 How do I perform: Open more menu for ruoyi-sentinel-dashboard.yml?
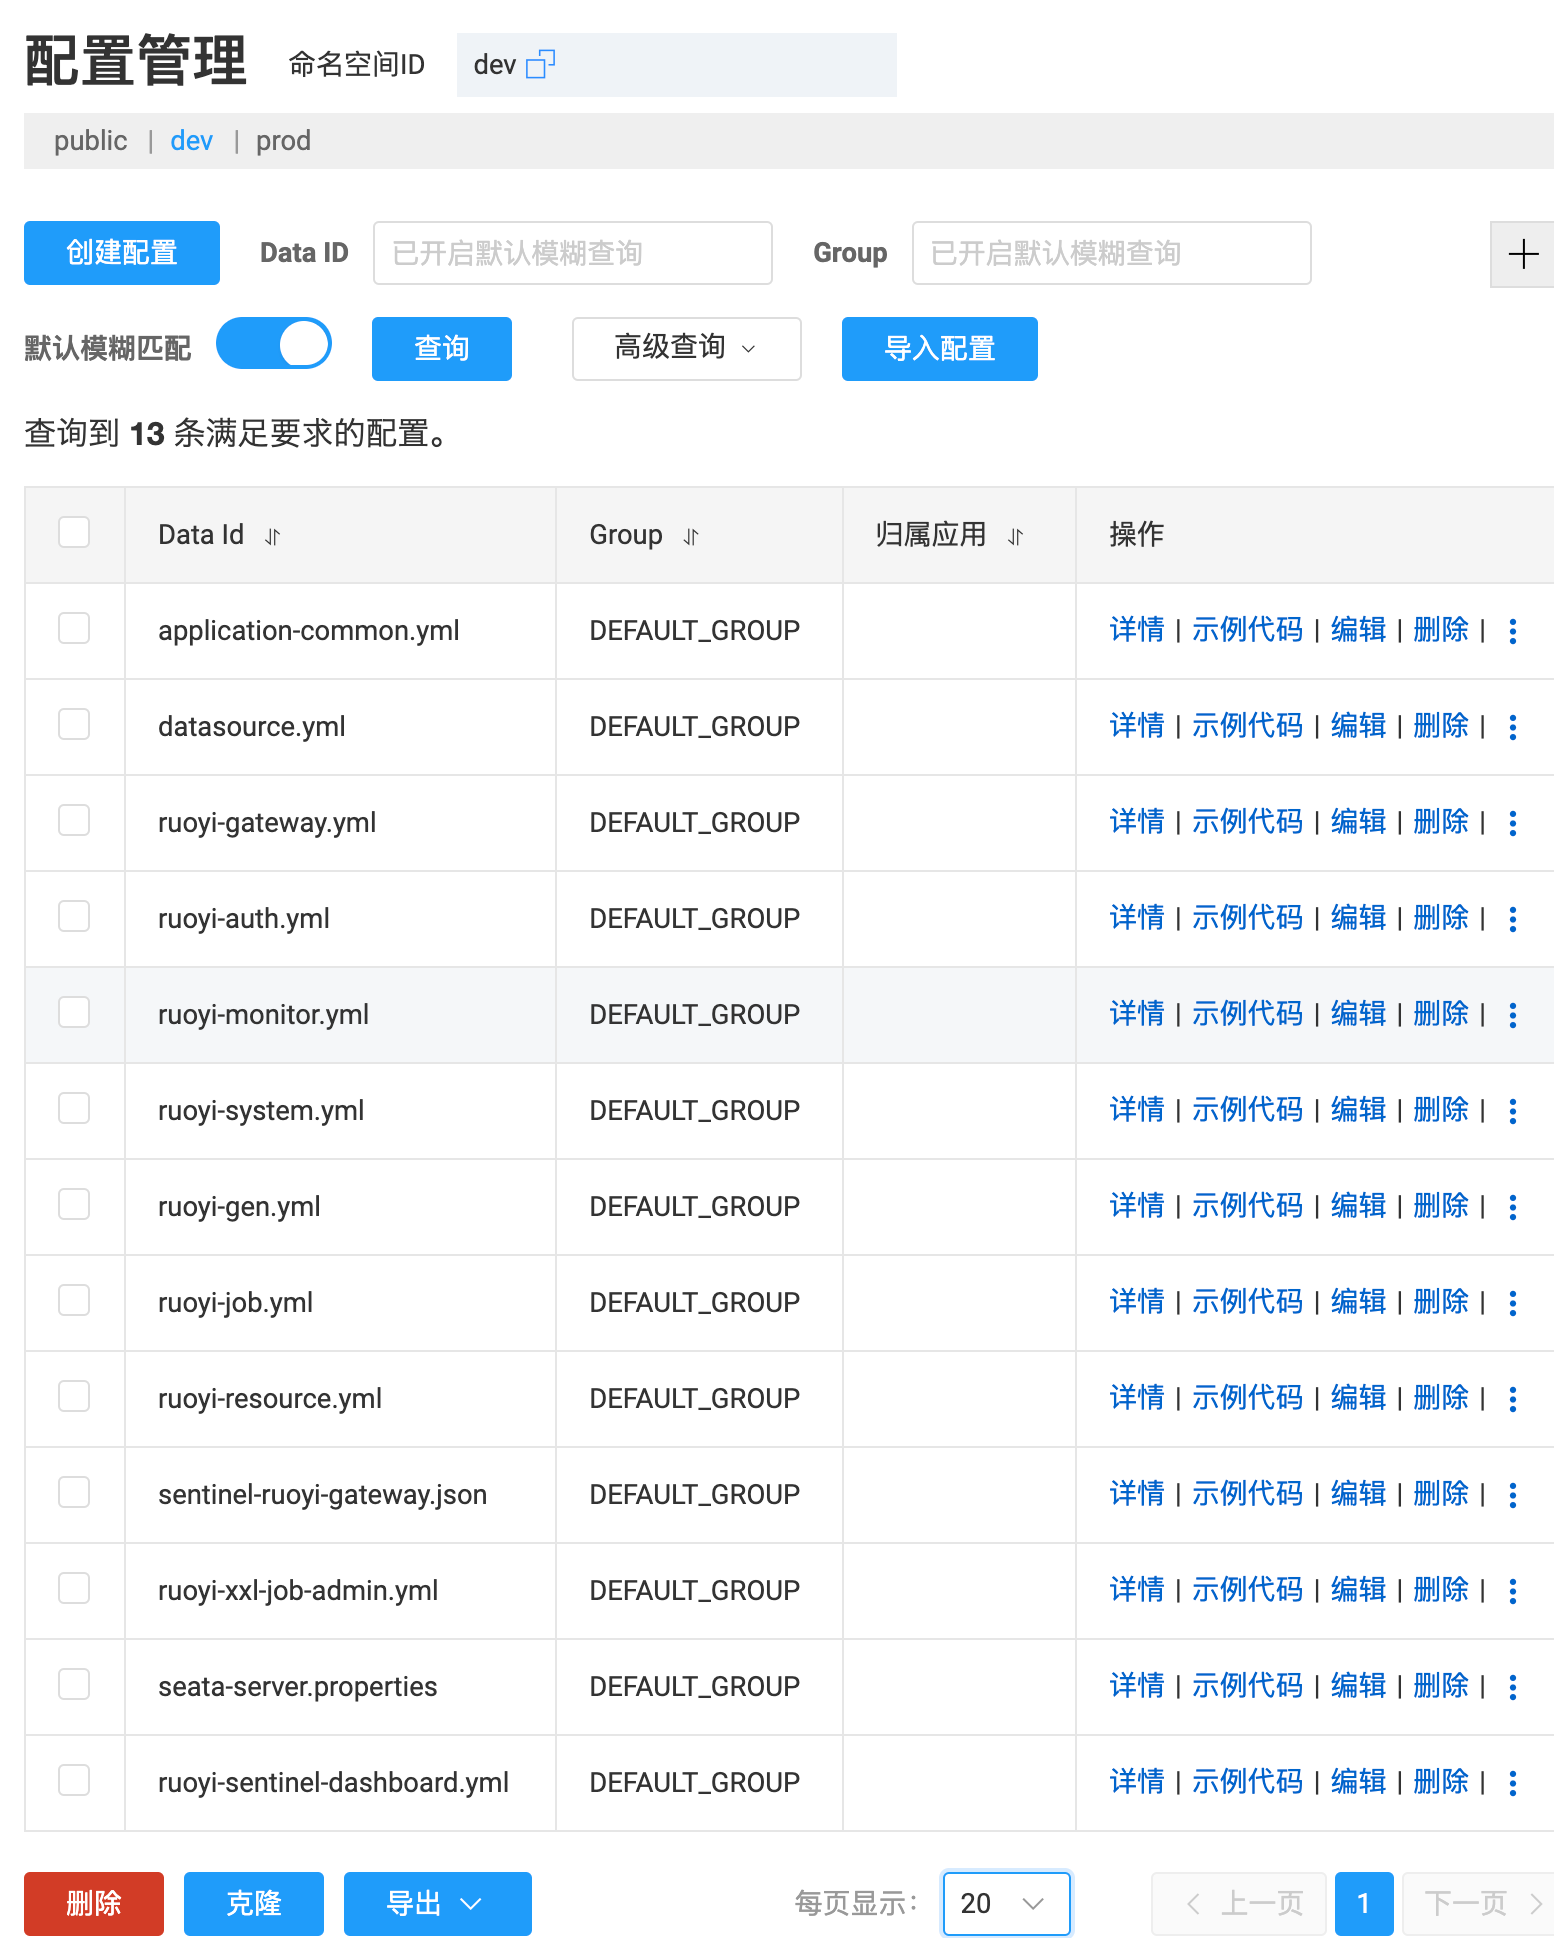point(1513,1783)
